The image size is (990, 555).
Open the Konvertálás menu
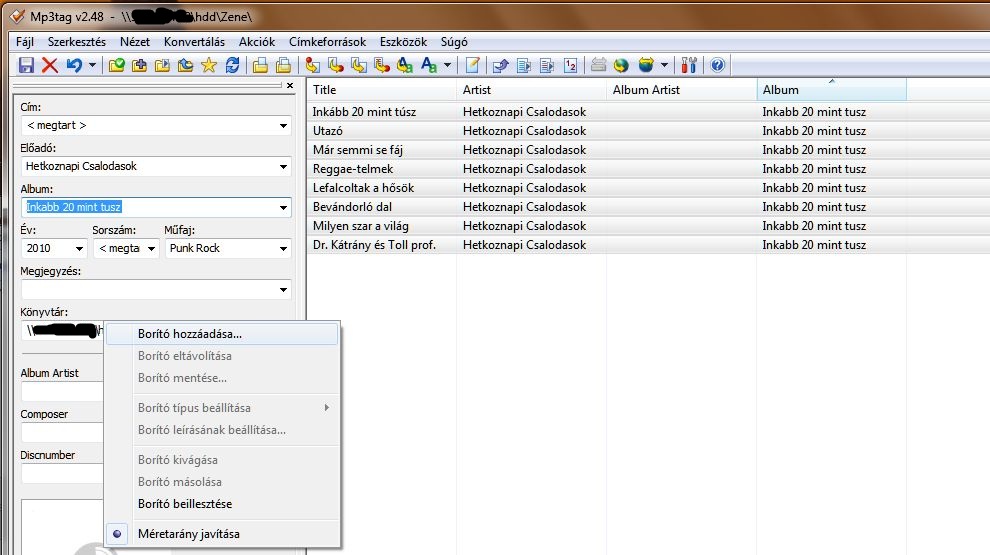(194, 42)
